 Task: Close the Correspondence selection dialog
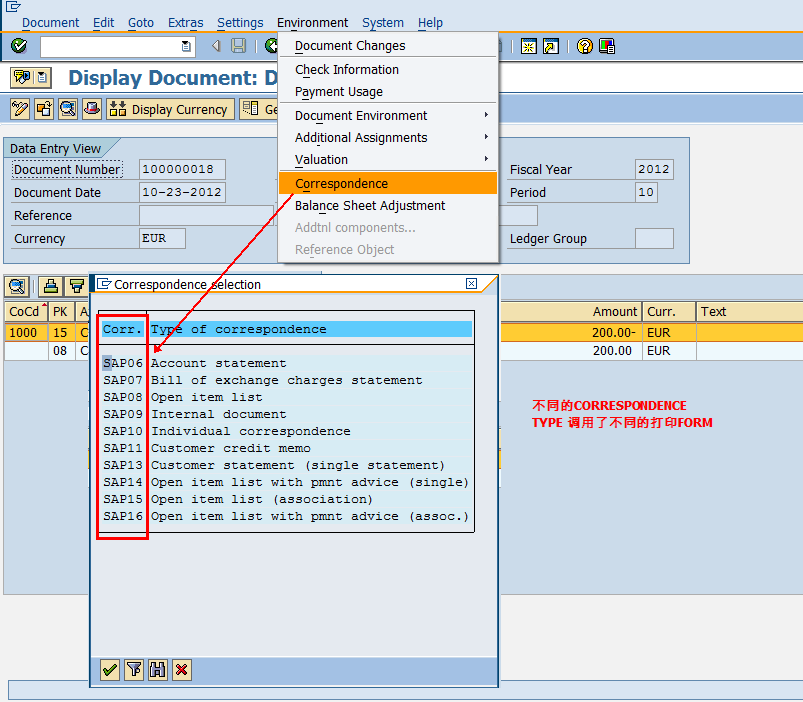472,284
